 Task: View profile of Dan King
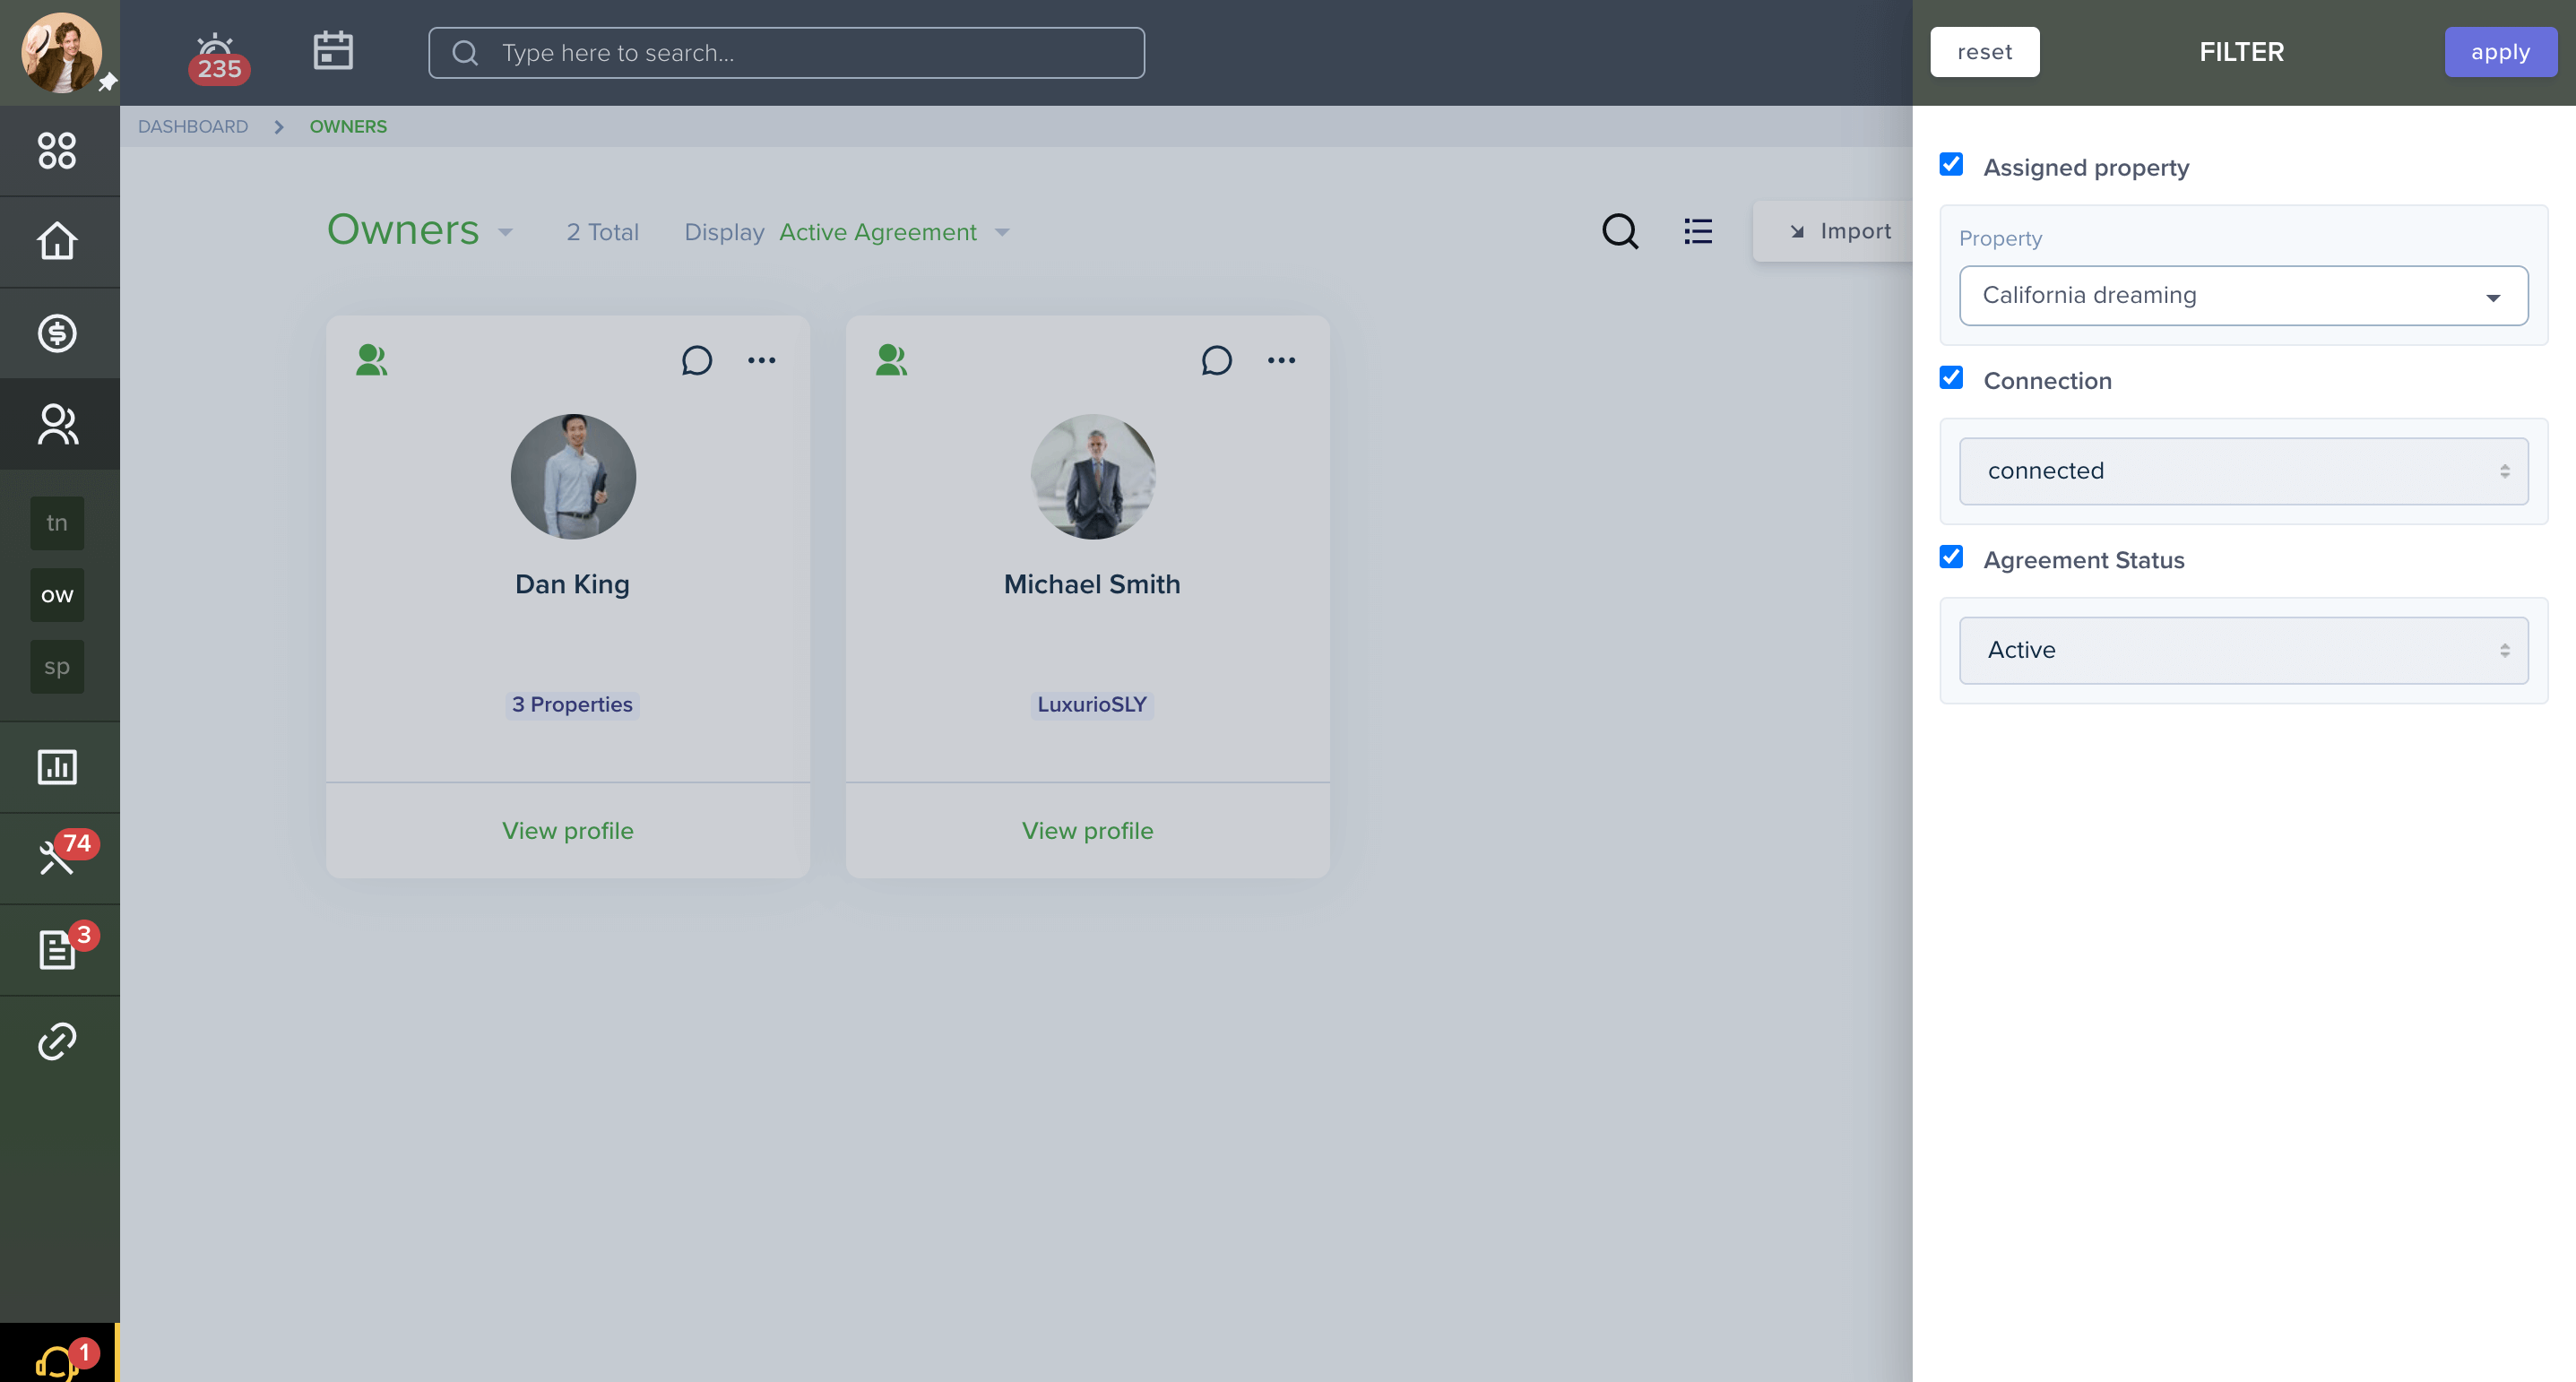click(568, 831)
